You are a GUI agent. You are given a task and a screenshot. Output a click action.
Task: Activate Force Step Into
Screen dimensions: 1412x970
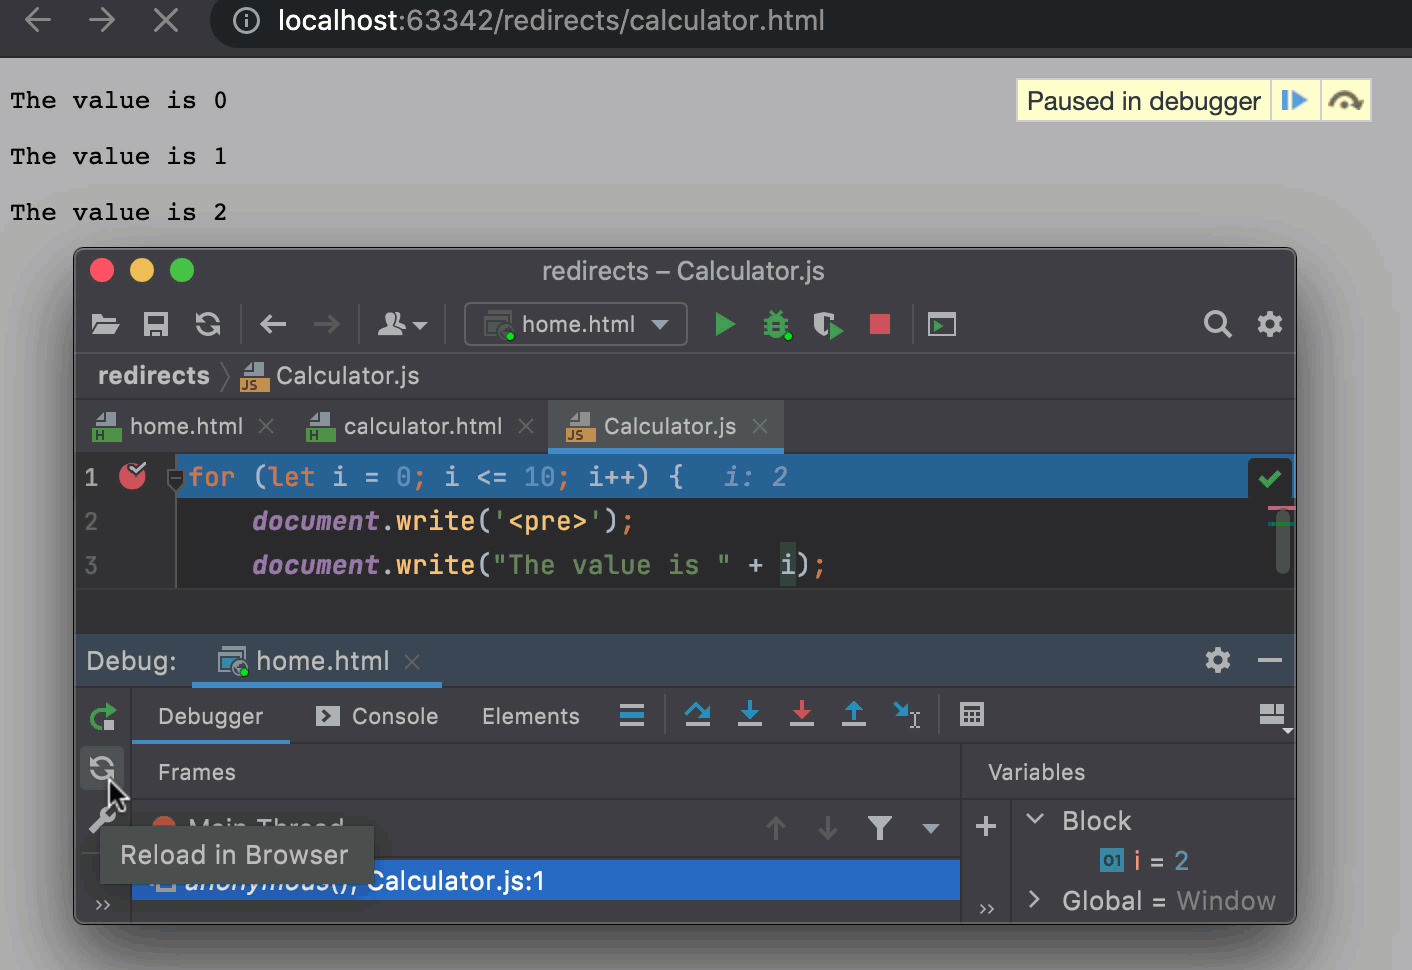click(802, 714)
